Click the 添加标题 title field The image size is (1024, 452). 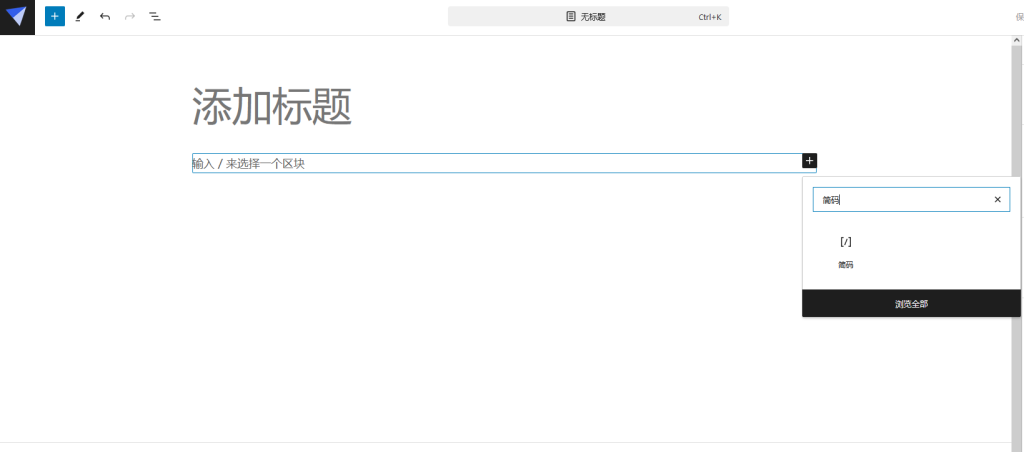click(272, 107)
